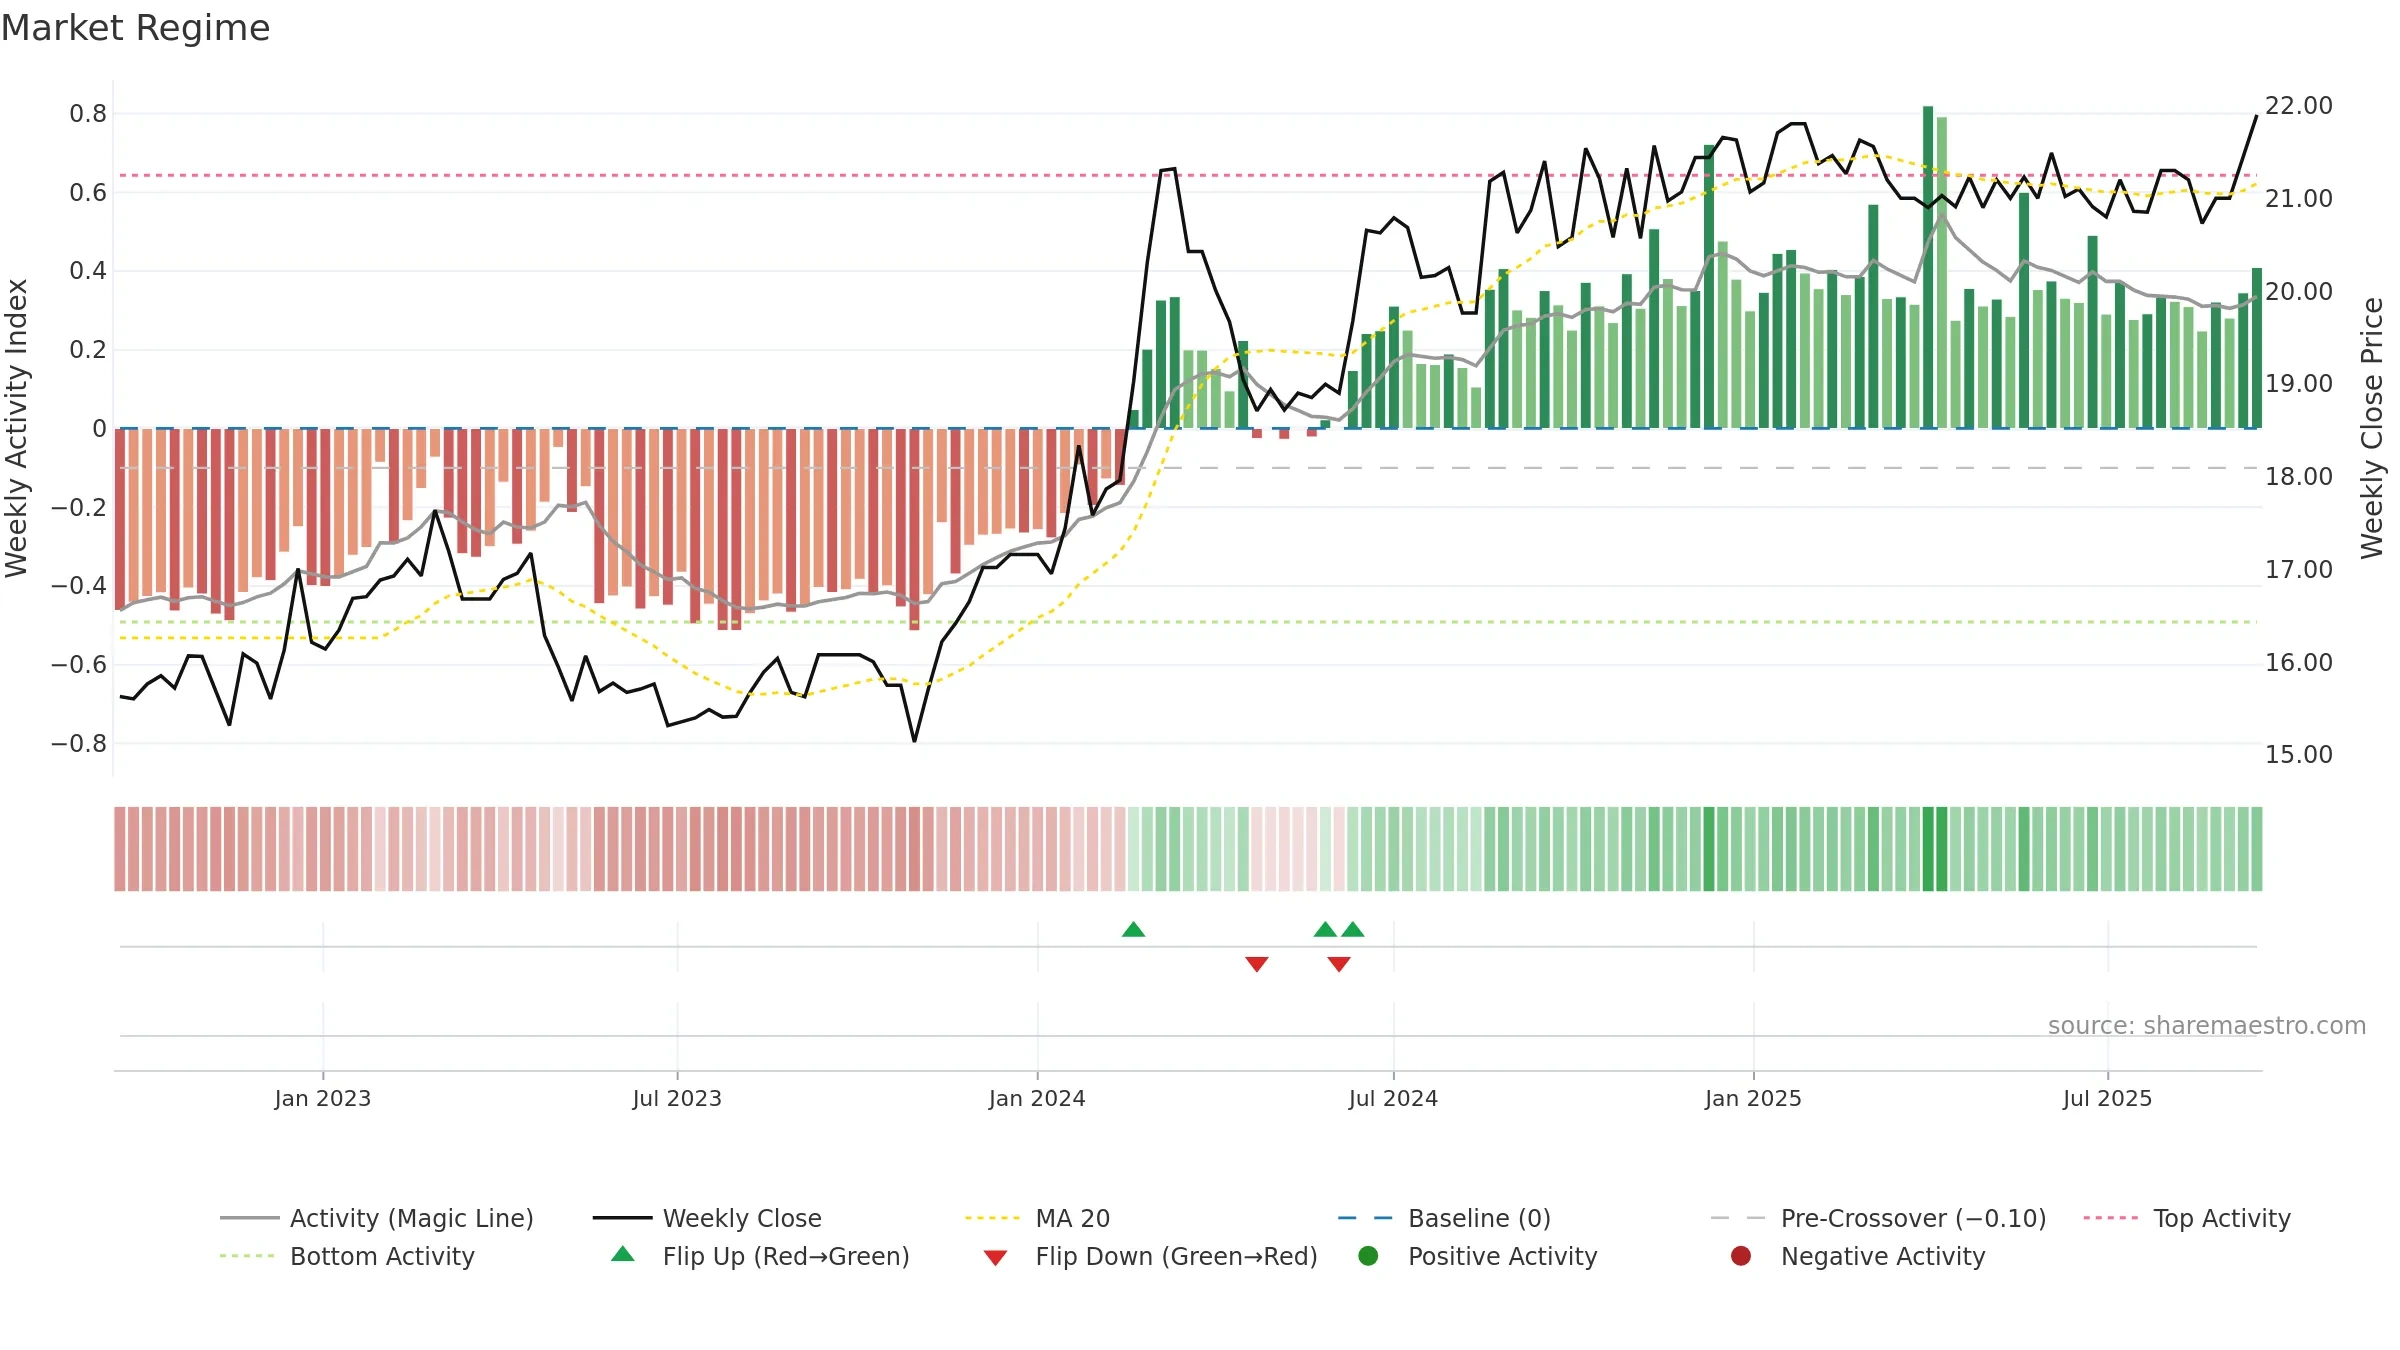Screen dimensions: 2400x1350
Task: Toggle Top Activity legend entry
Action: coord(2187,1218)
